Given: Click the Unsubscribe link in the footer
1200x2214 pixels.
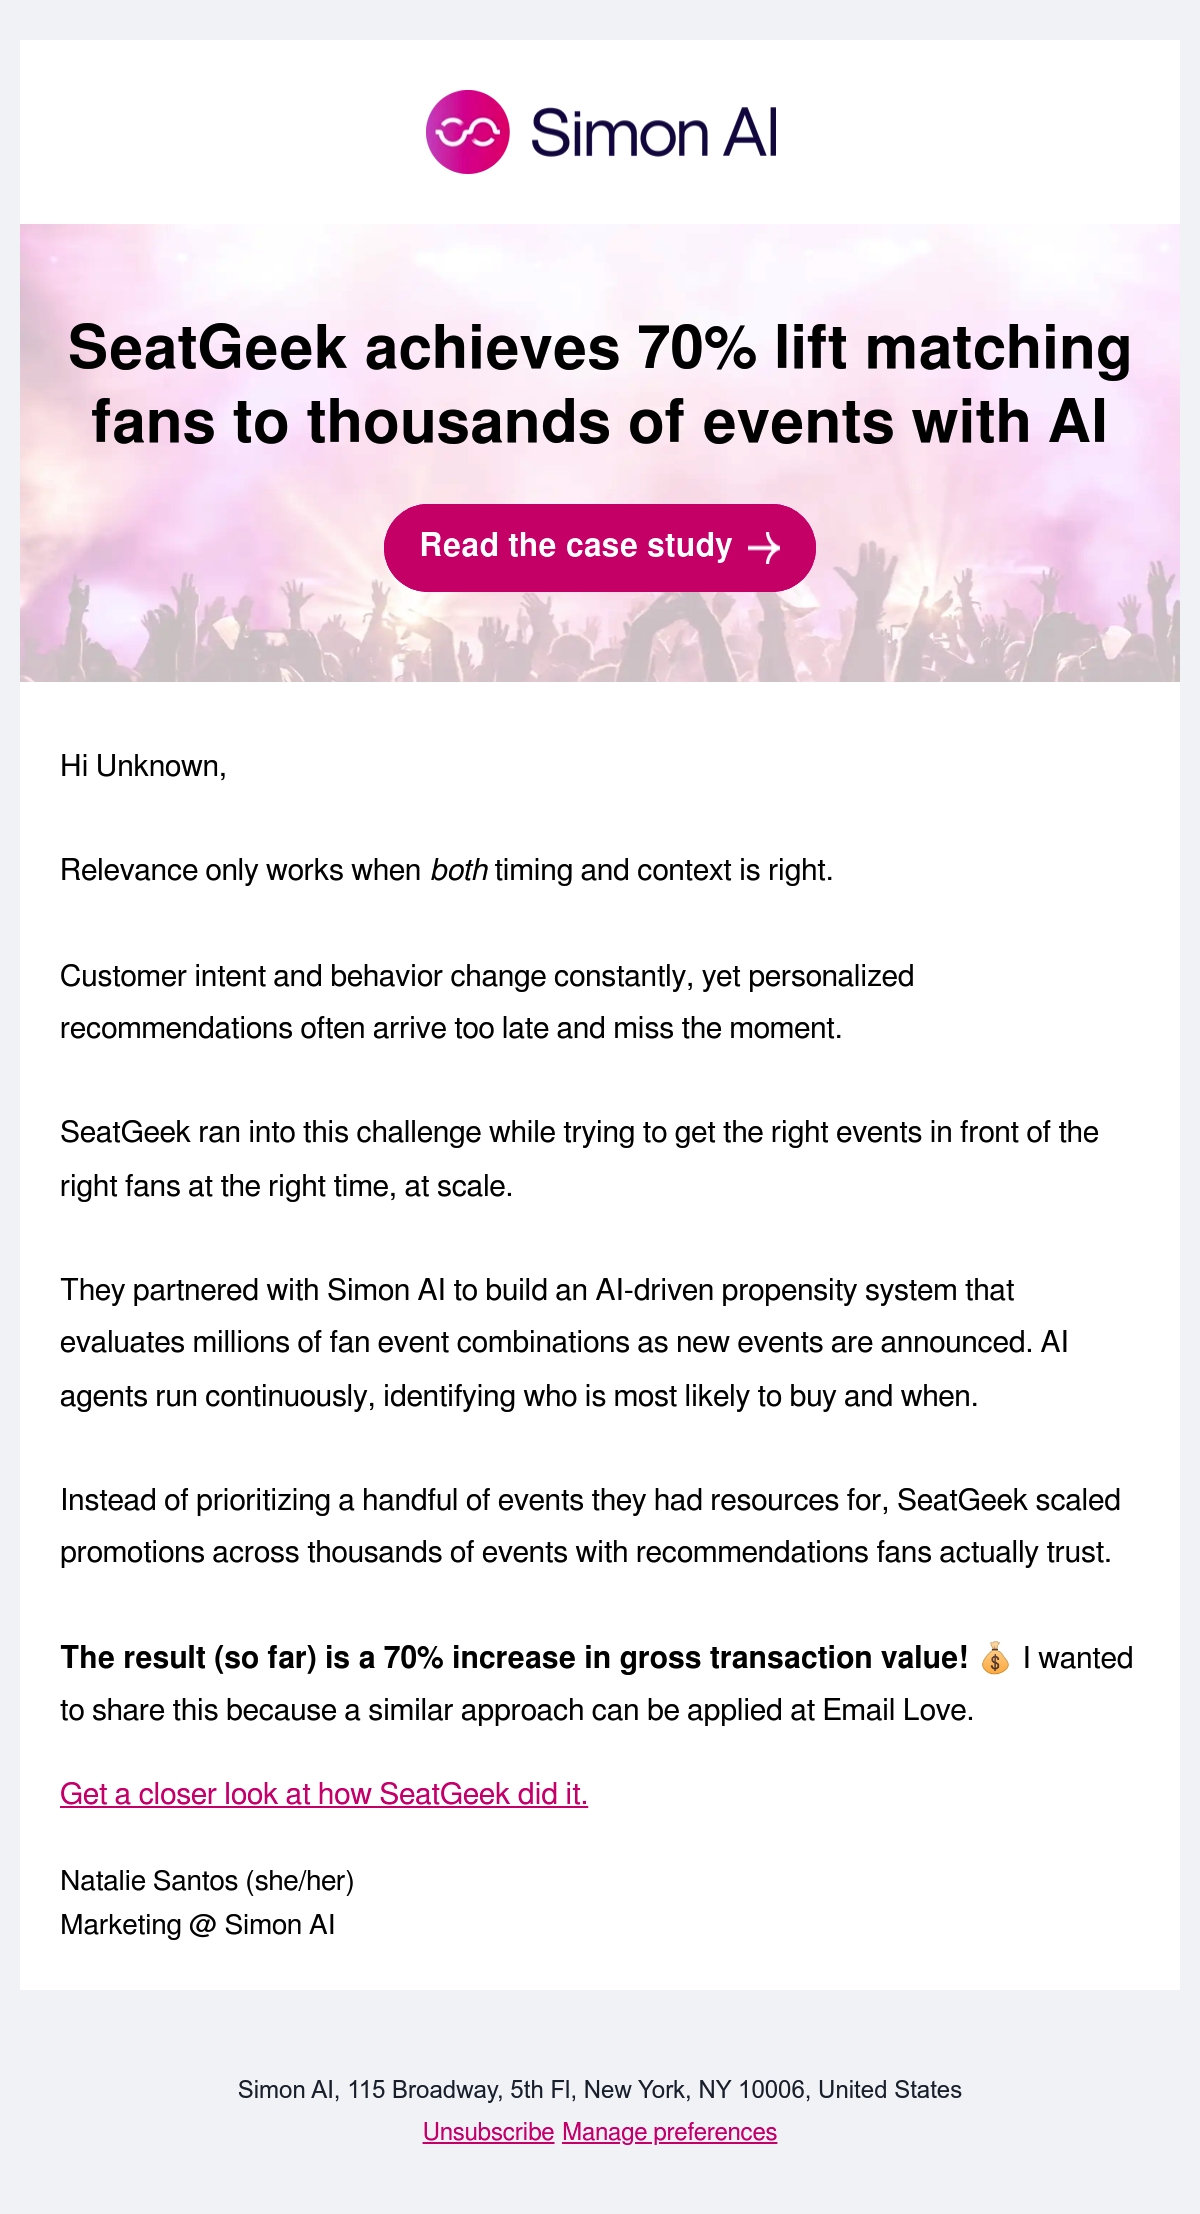Looking at the screenshot, I should click(x=488, y=2132).
